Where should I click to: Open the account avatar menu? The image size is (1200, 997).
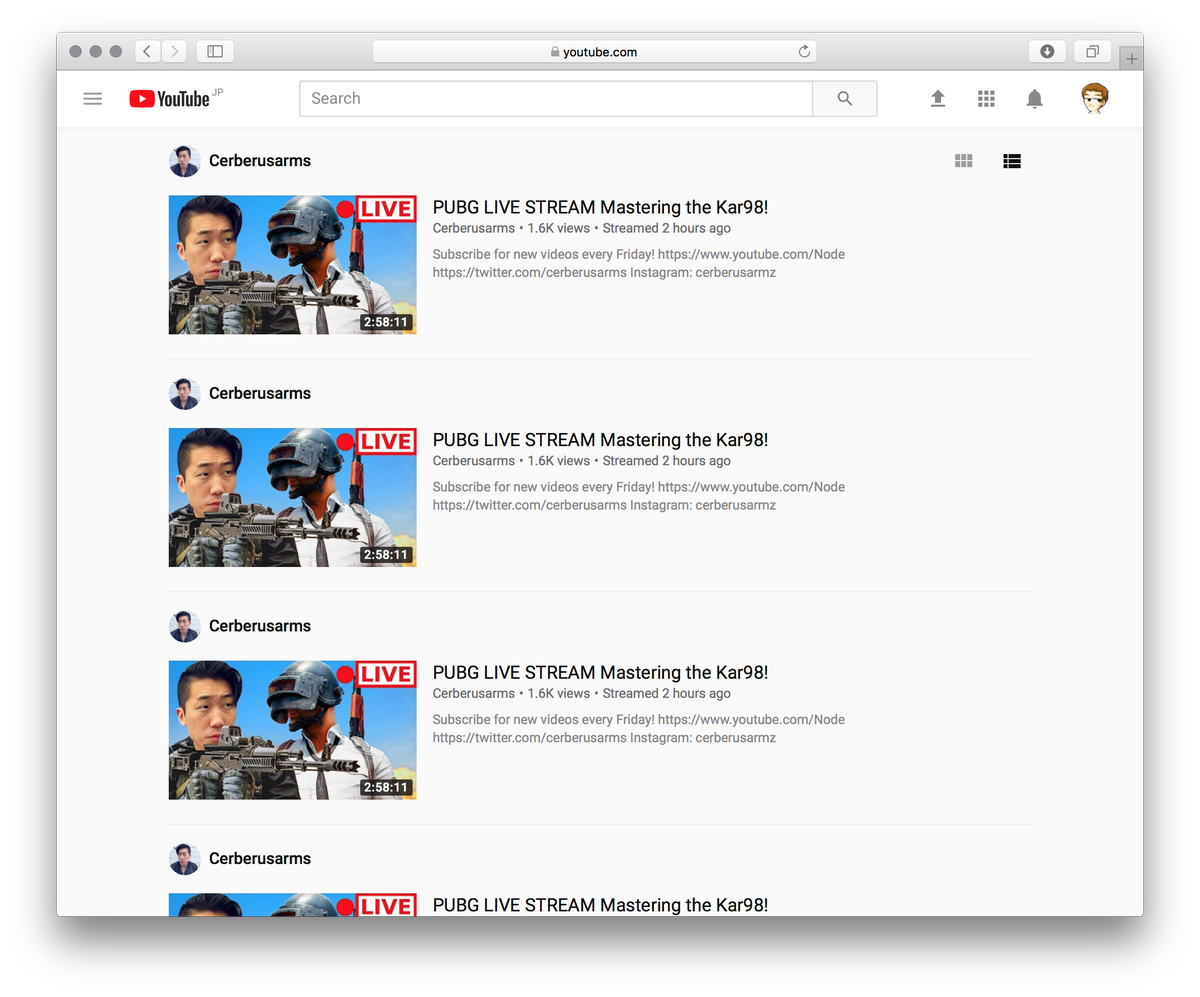[x=1096, y=98]
